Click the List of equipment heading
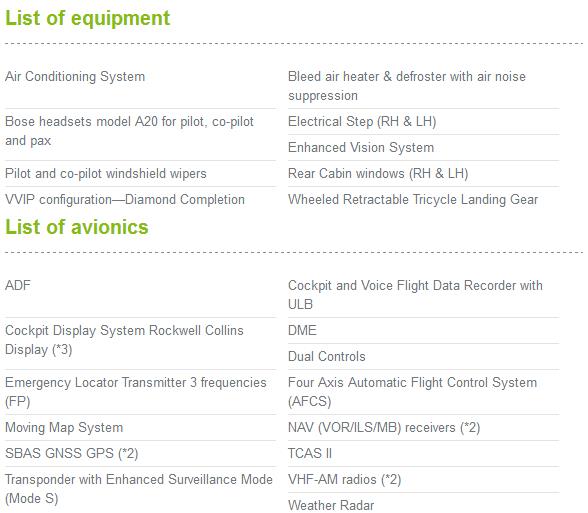The height and width of the screenshot is (513, 588). [87, 18]
